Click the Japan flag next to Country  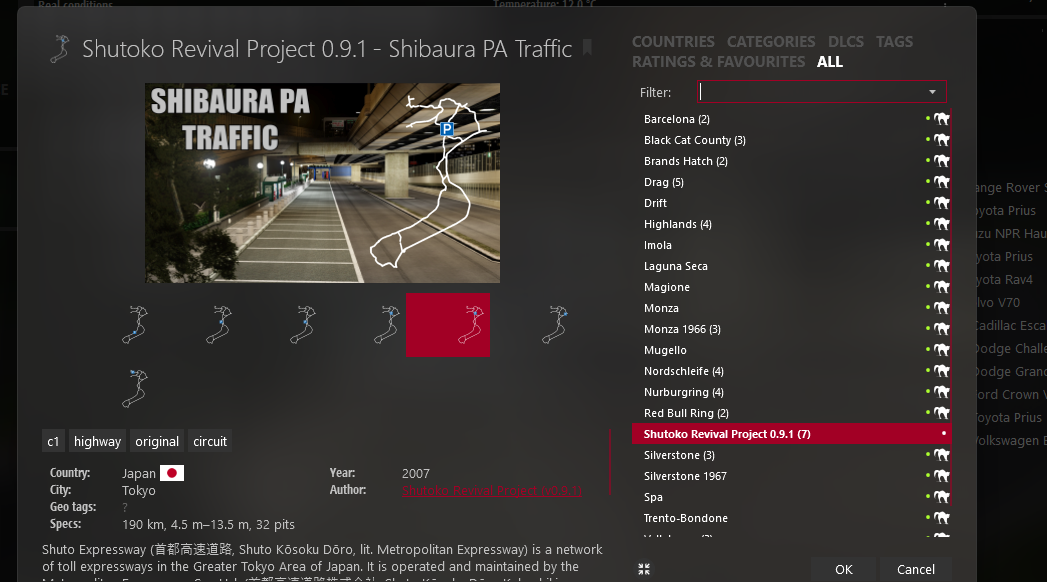(172, 473)
